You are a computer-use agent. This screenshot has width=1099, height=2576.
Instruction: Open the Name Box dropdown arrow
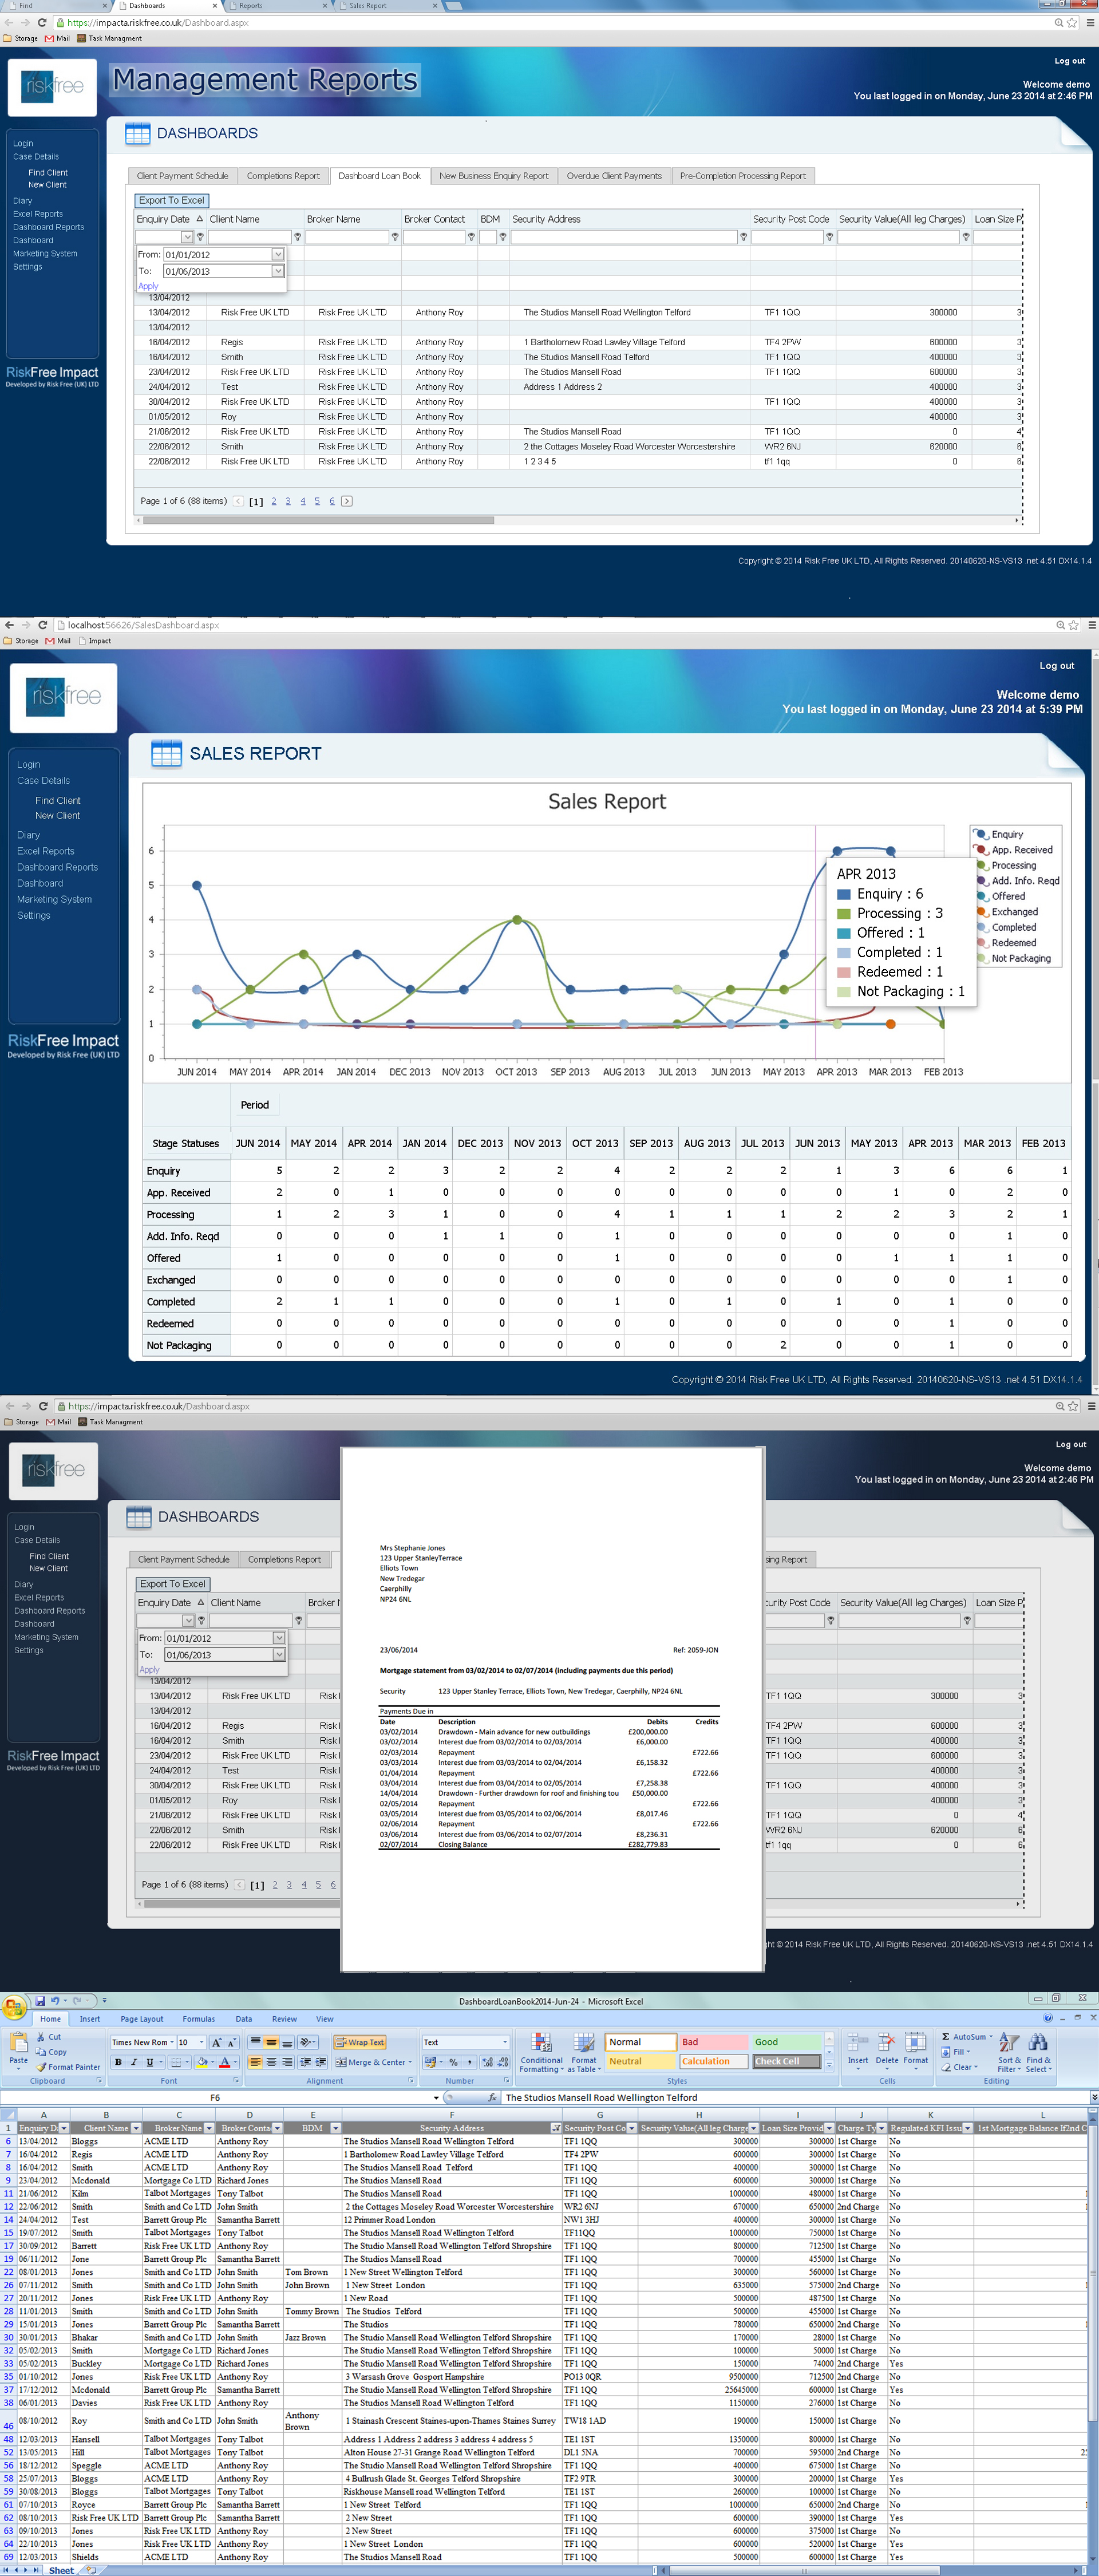[435, 2097]
